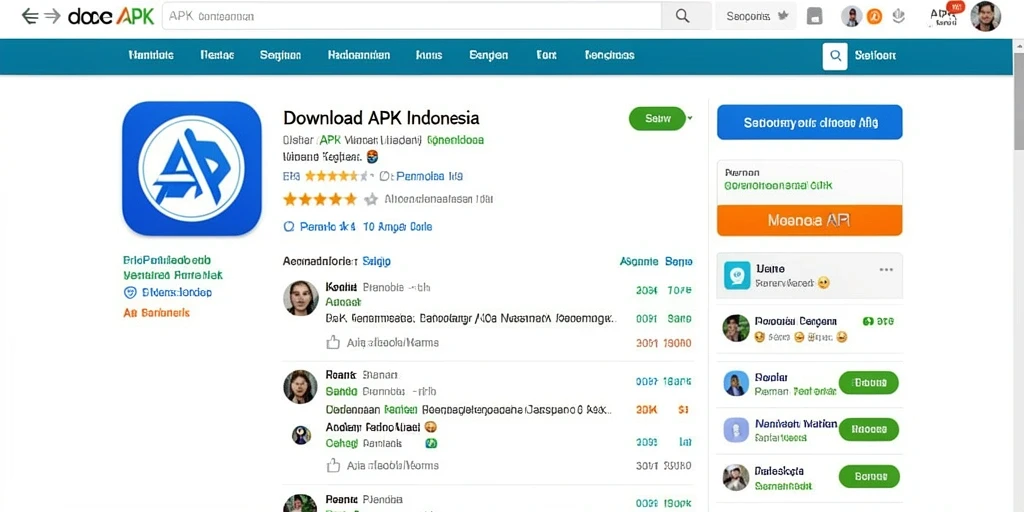1024x512 pixels.
Task: Click the Download APK Indonesia title
Action: click(381, 118)
